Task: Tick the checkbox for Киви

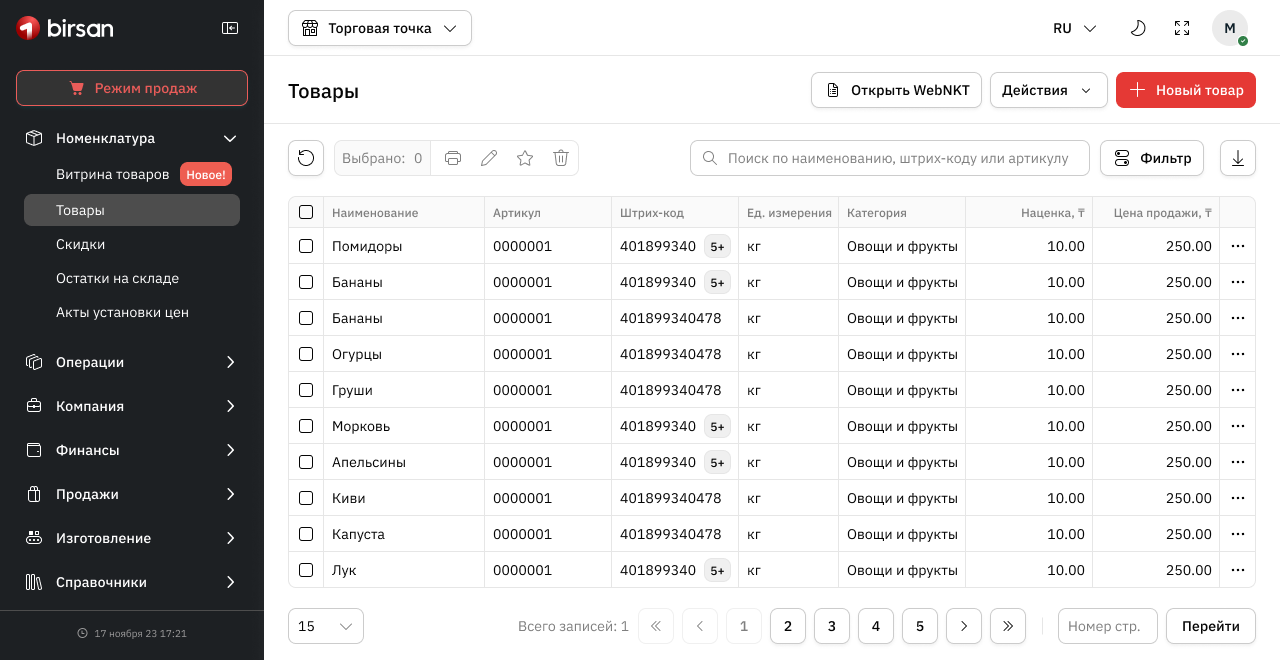Action: pyautogui.click(x=306, y=498)
